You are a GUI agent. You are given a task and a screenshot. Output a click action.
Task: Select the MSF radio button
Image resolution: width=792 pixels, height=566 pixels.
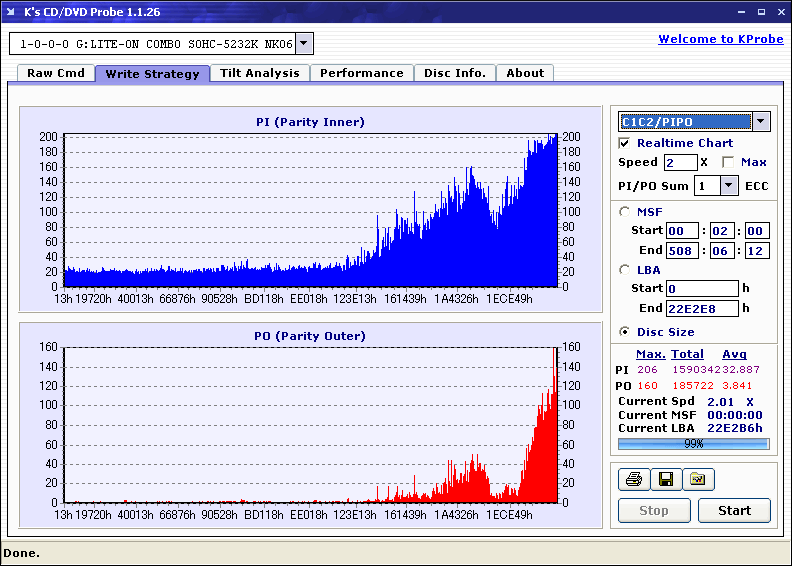pos(624,212)
